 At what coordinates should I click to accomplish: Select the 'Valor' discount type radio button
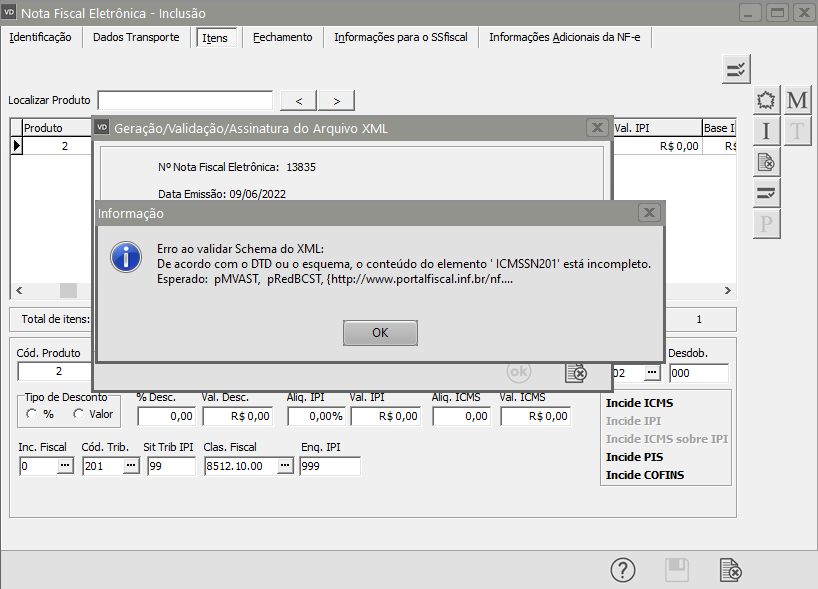click(x=79, y=414)
